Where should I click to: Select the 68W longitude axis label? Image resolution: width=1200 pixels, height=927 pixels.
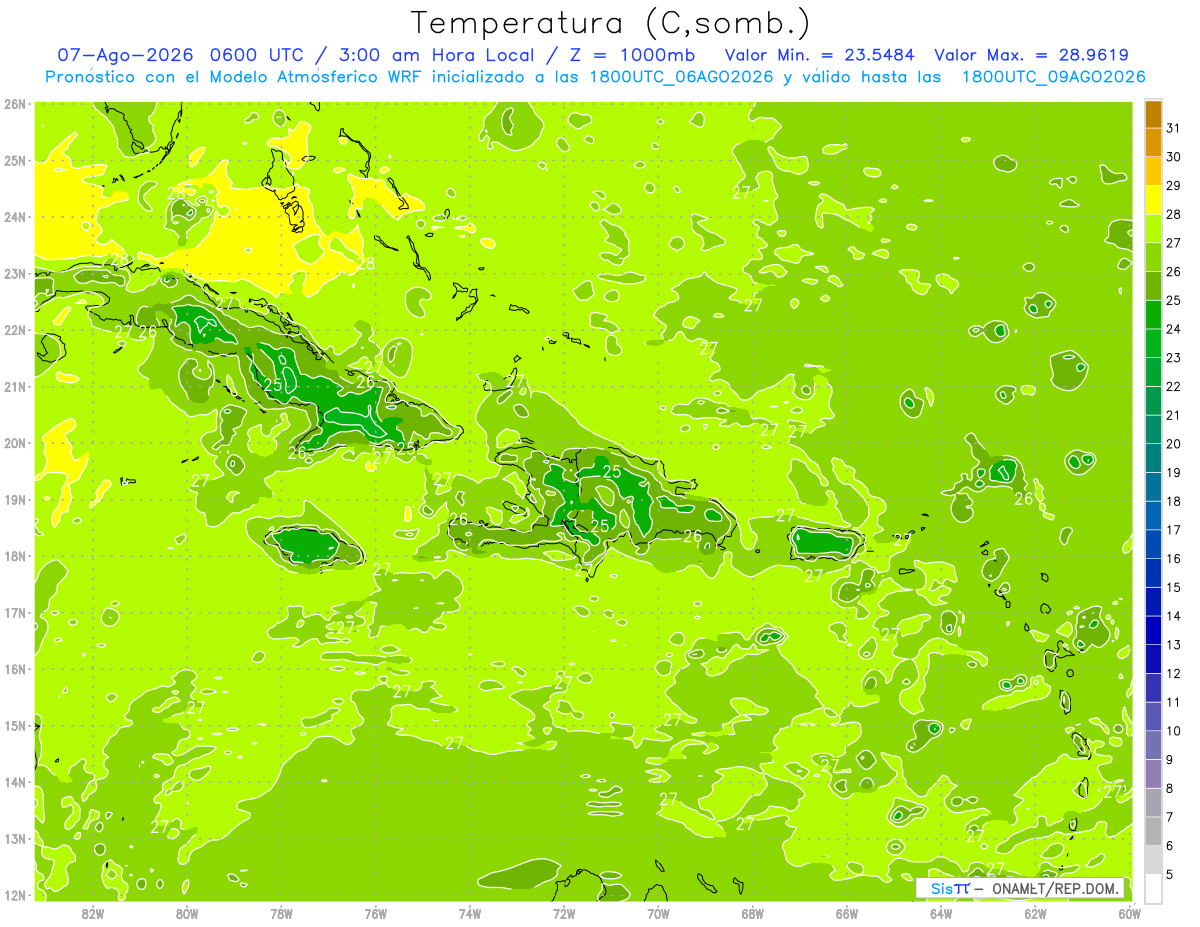[x=752, y=913]
